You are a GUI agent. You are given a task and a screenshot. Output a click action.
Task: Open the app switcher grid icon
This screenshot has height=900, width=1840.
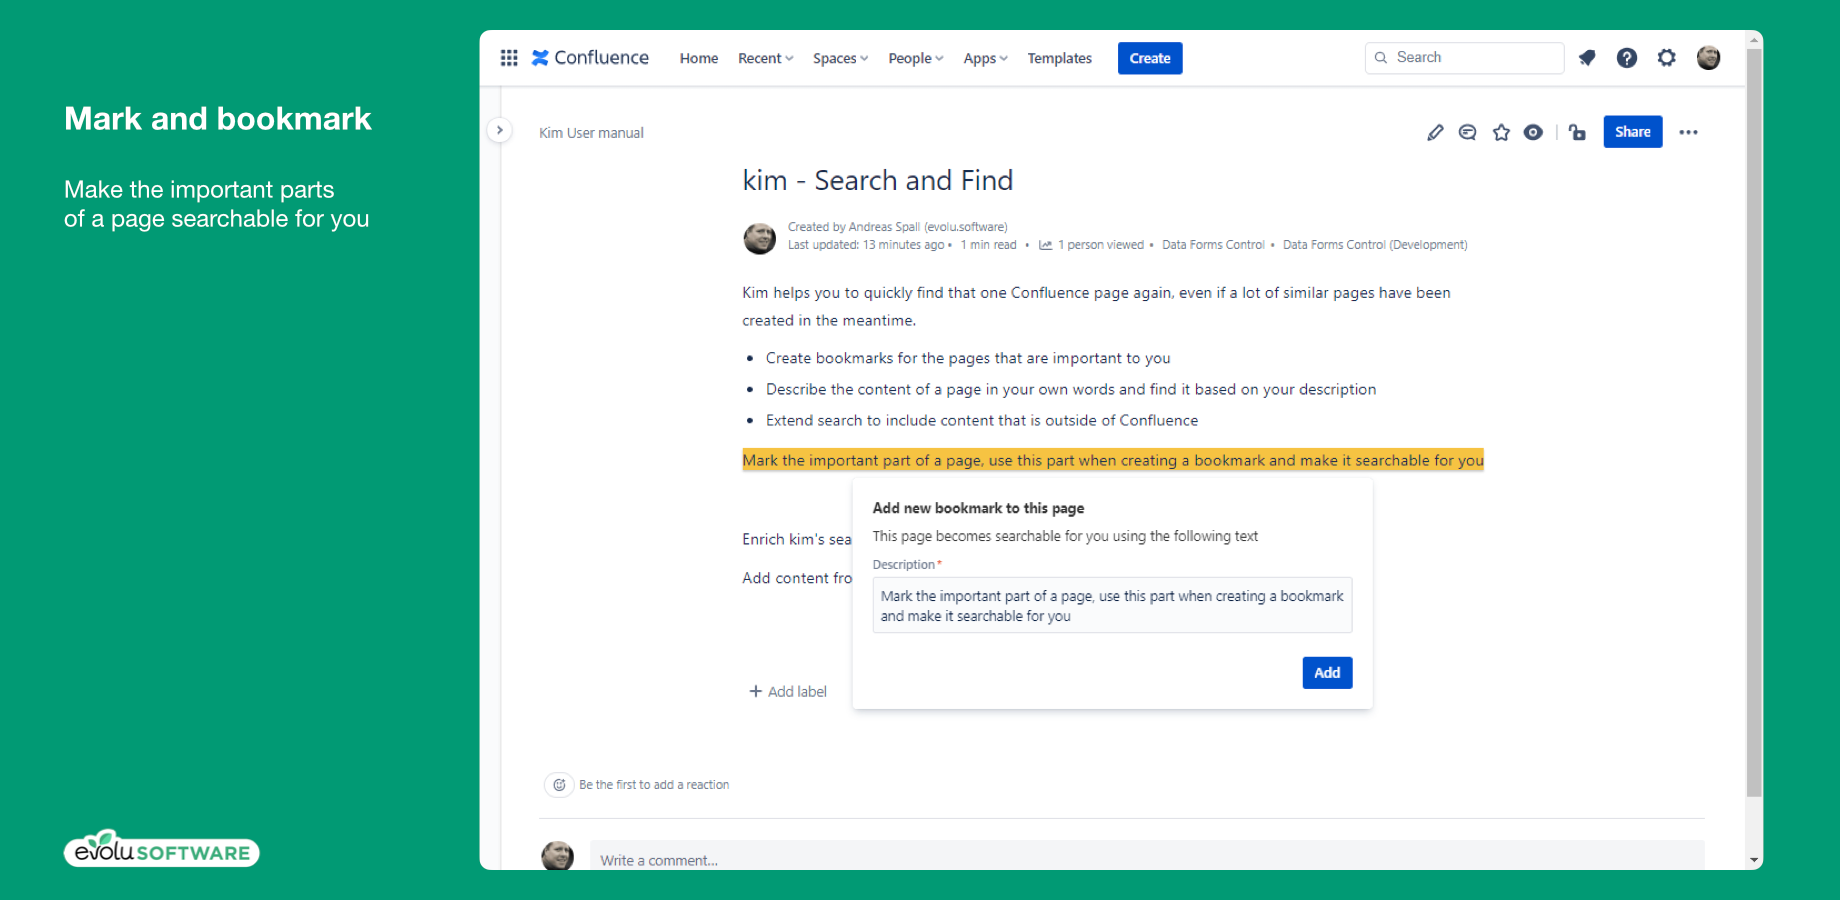click(x=509, y=58)
